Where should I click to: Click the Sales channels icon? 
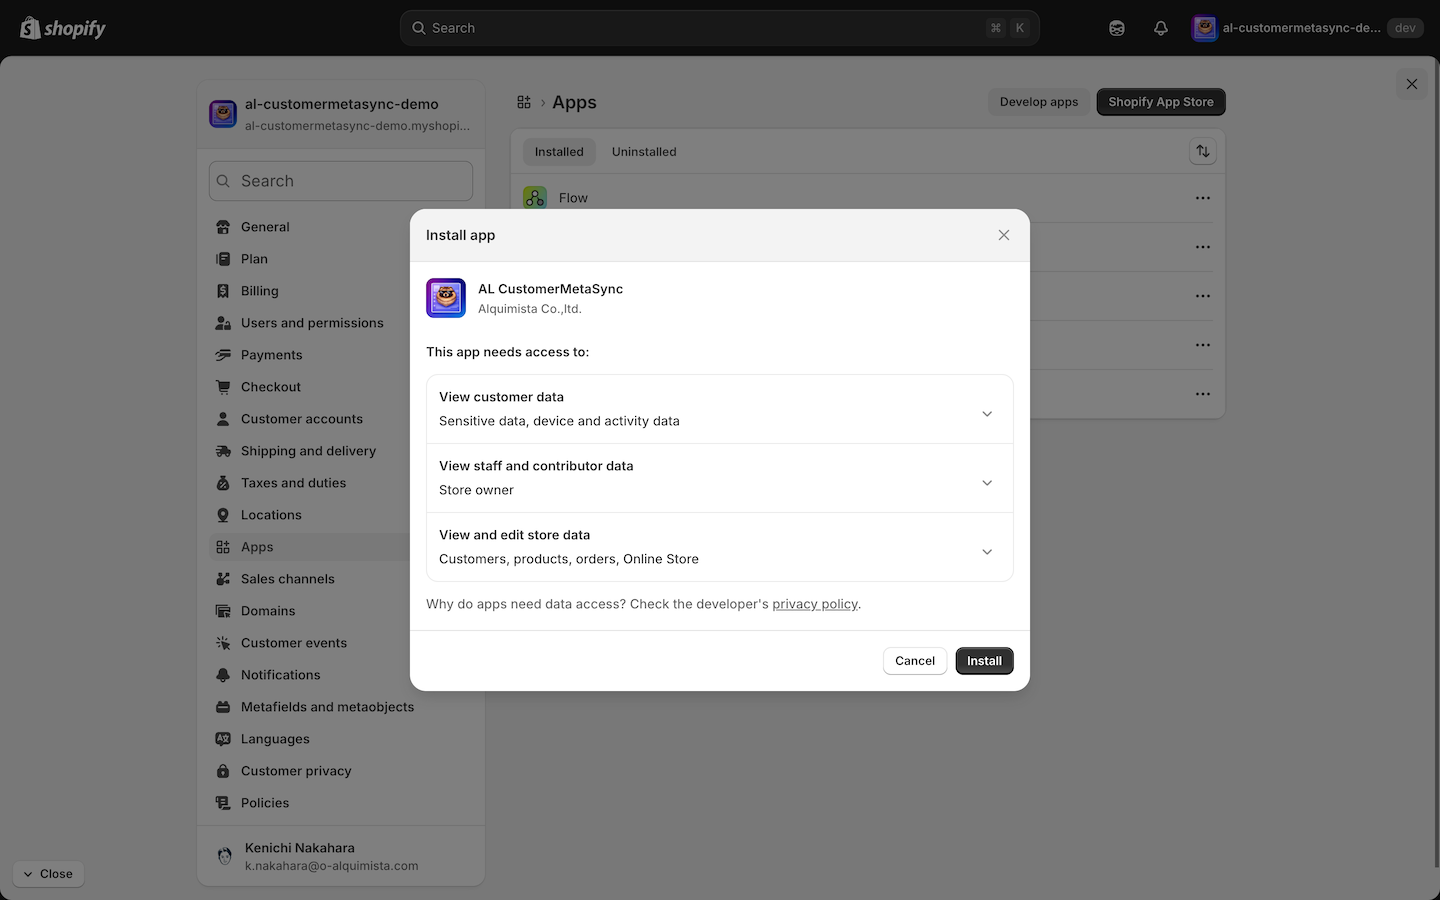223,579
